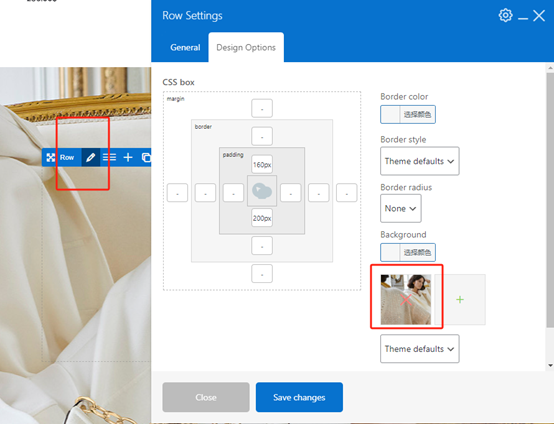Image resolution: width=554 pixels, height=424 pixels.
Task: Open the row layout lines icon
Action: pos(109,157)
